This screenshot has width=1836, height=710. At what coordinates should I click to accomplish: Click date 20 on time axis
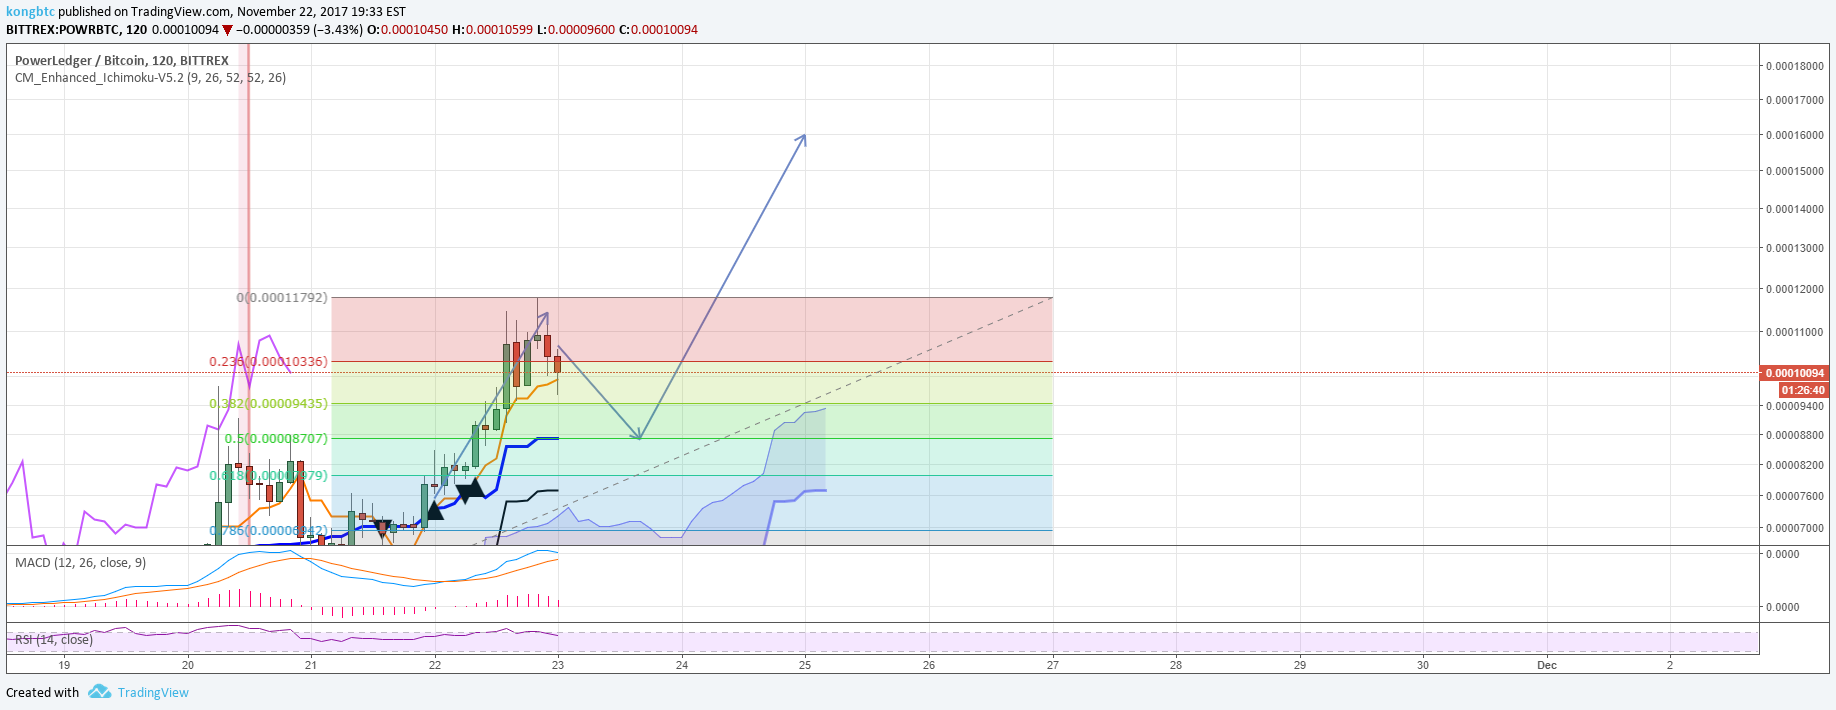pos(188,665)
